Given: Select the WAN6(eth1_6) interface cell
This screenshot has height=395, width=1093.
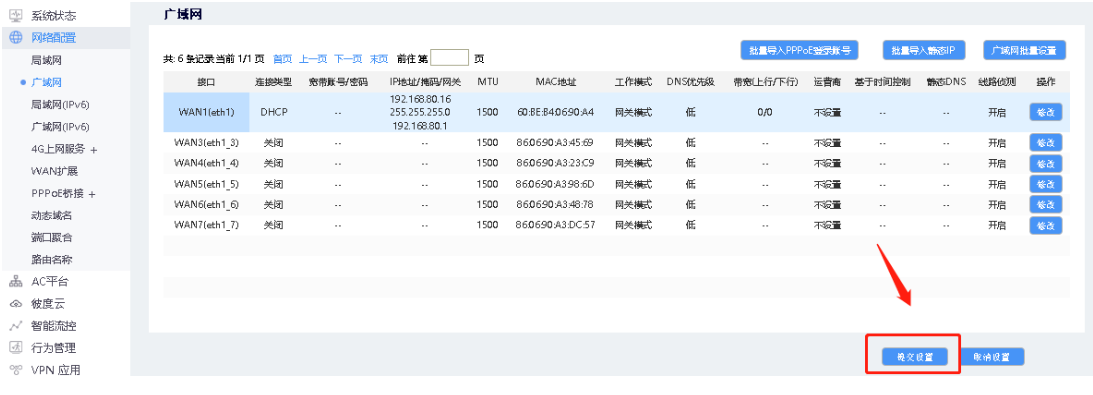Looking at the screenshot, I should point(206,205).
